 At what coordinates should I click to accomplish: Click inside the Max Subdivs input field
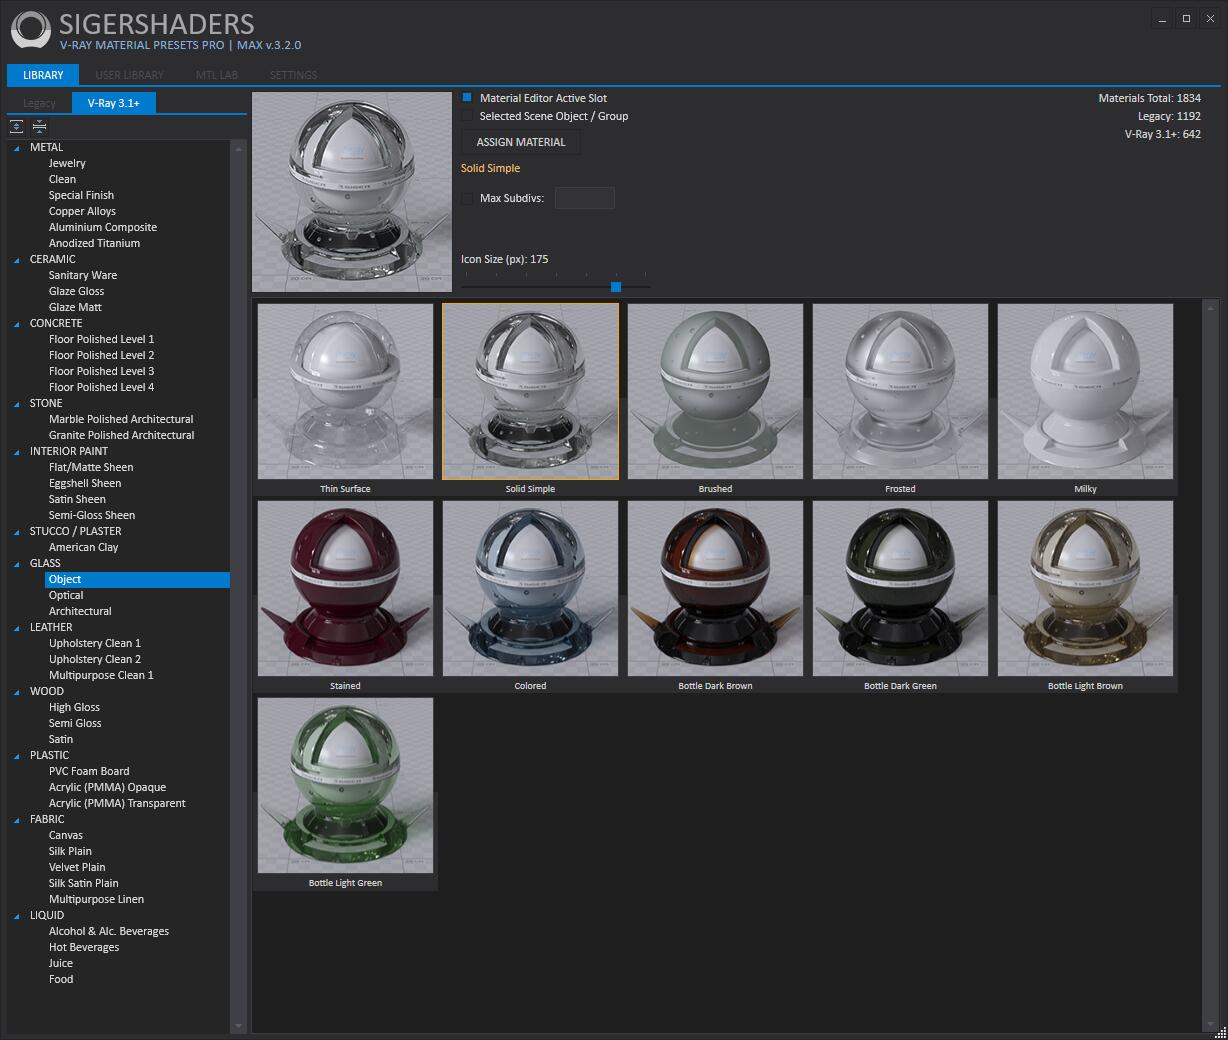tap(585, 198)
